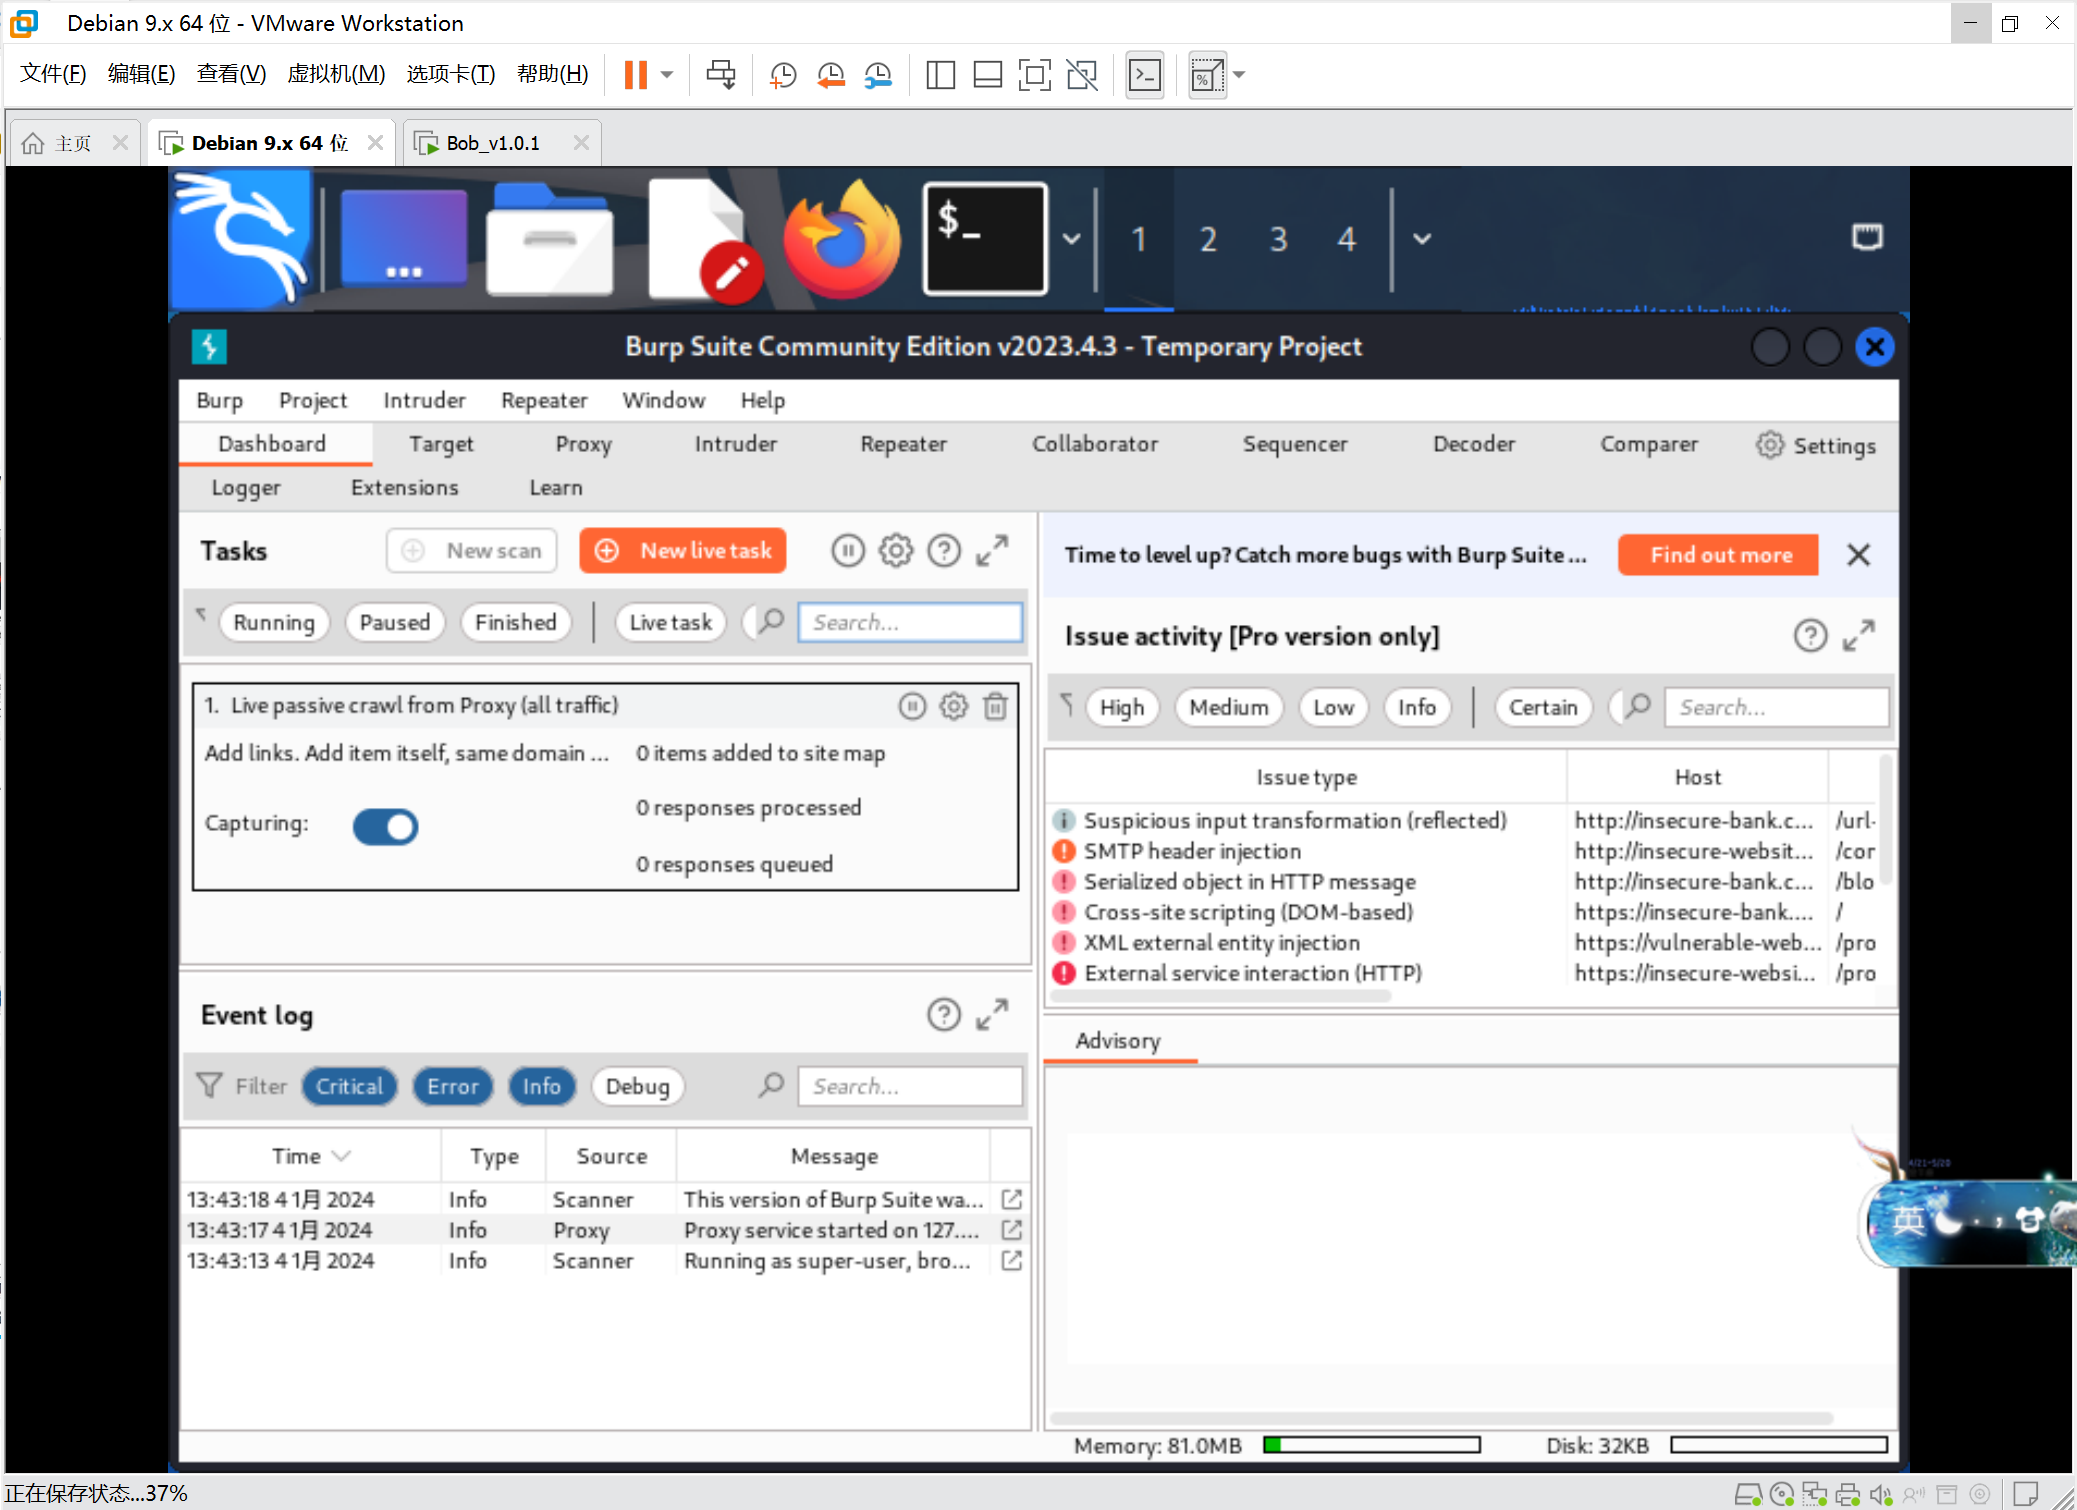The width and height of the screenshot is (2077, 1510).
Task: Click the Find out more button
Action: 1718,555
